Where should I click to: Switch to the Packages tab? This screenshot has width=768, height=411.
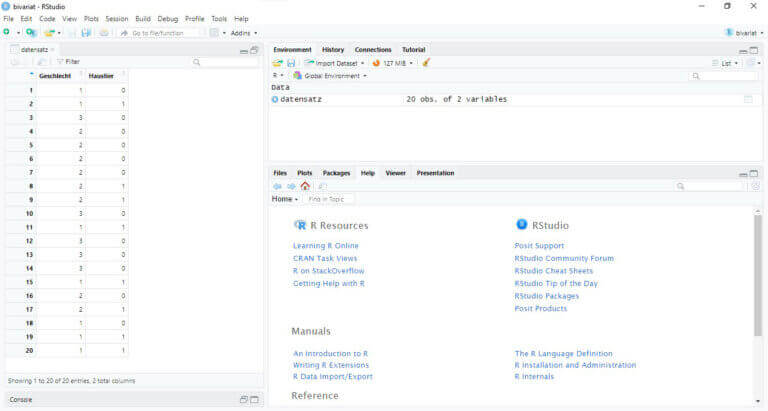[336, 173]
